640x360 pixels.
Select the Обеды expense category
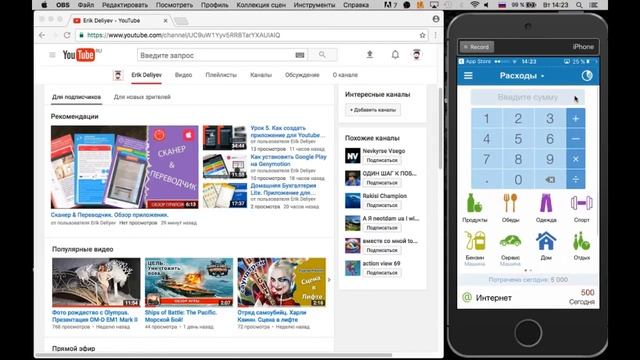click(x=510, y=208)
